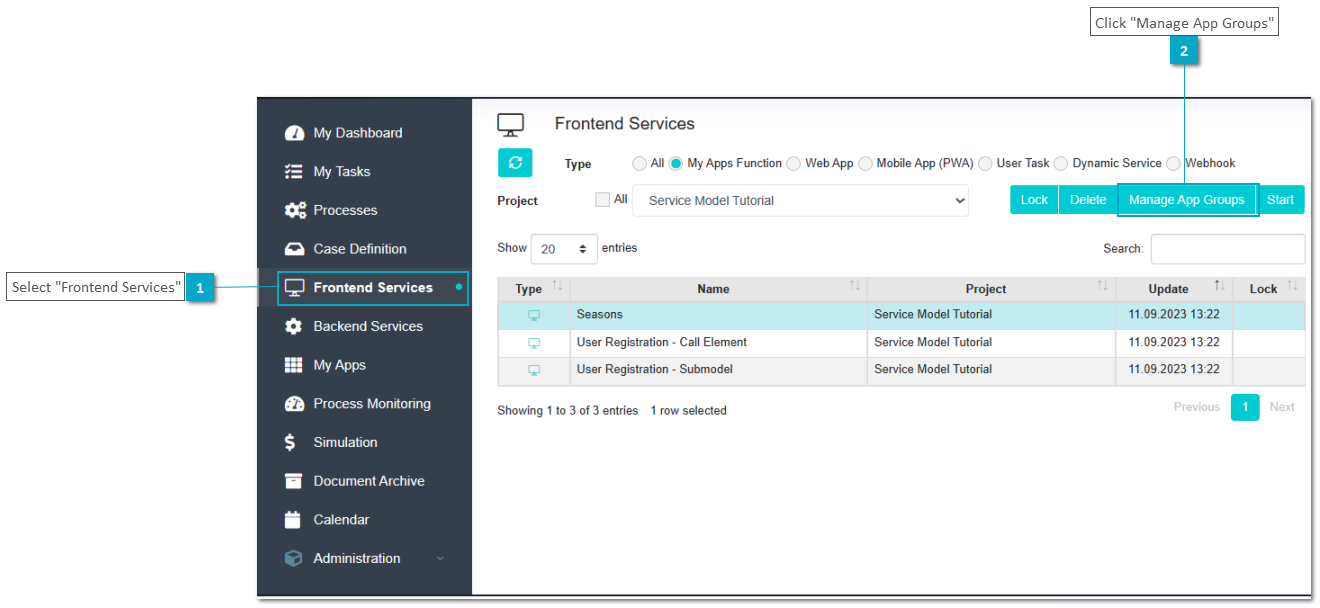Click the Start button
1320x608 pixels.
pyautogui.click(x=1281, y=200)
